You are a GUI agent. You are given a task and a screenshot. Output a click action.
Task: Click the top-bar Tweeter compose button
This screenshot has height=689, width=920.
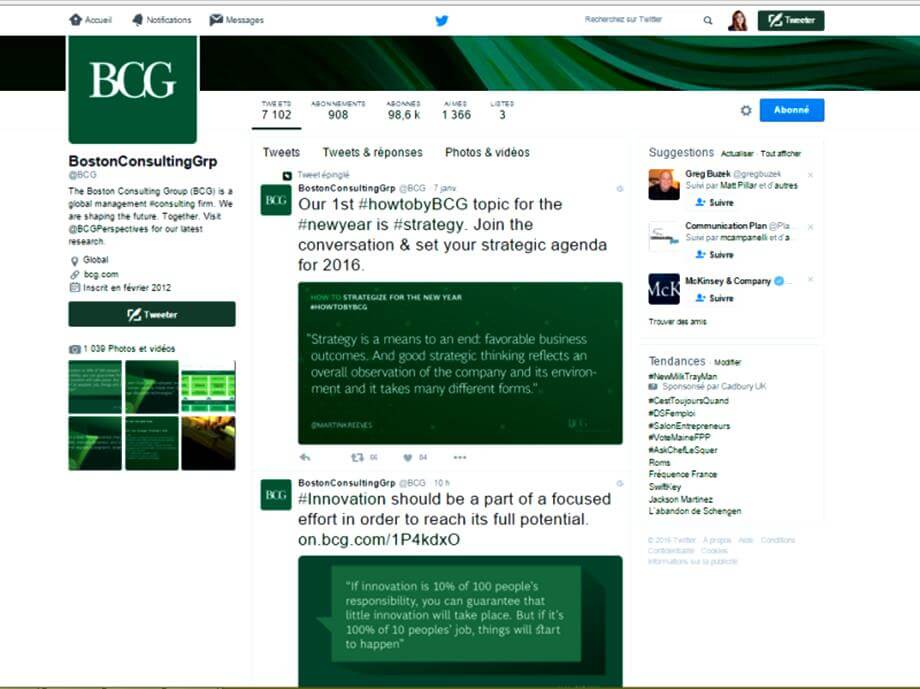coord(791,21)
